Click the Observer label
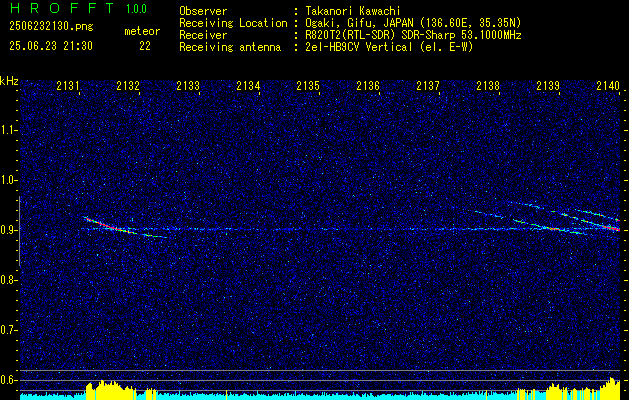This screenshot has width=629, height=400. click(203, 11)
